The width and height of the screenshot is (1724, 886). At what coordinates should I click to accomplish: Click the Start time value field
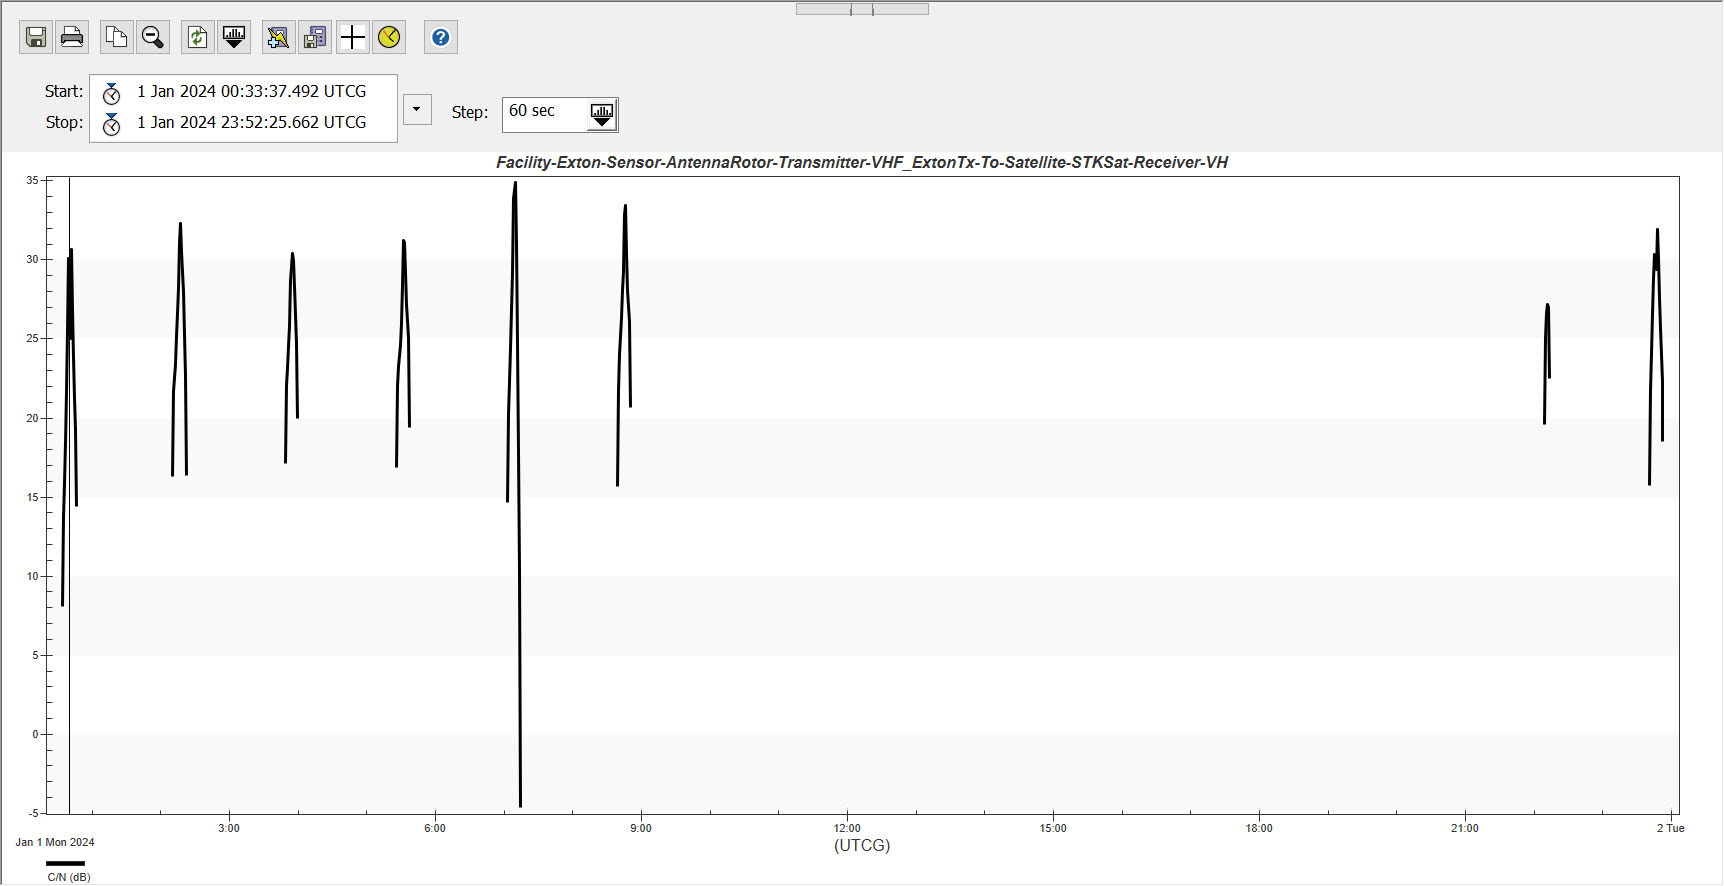[x=251, y=92]
